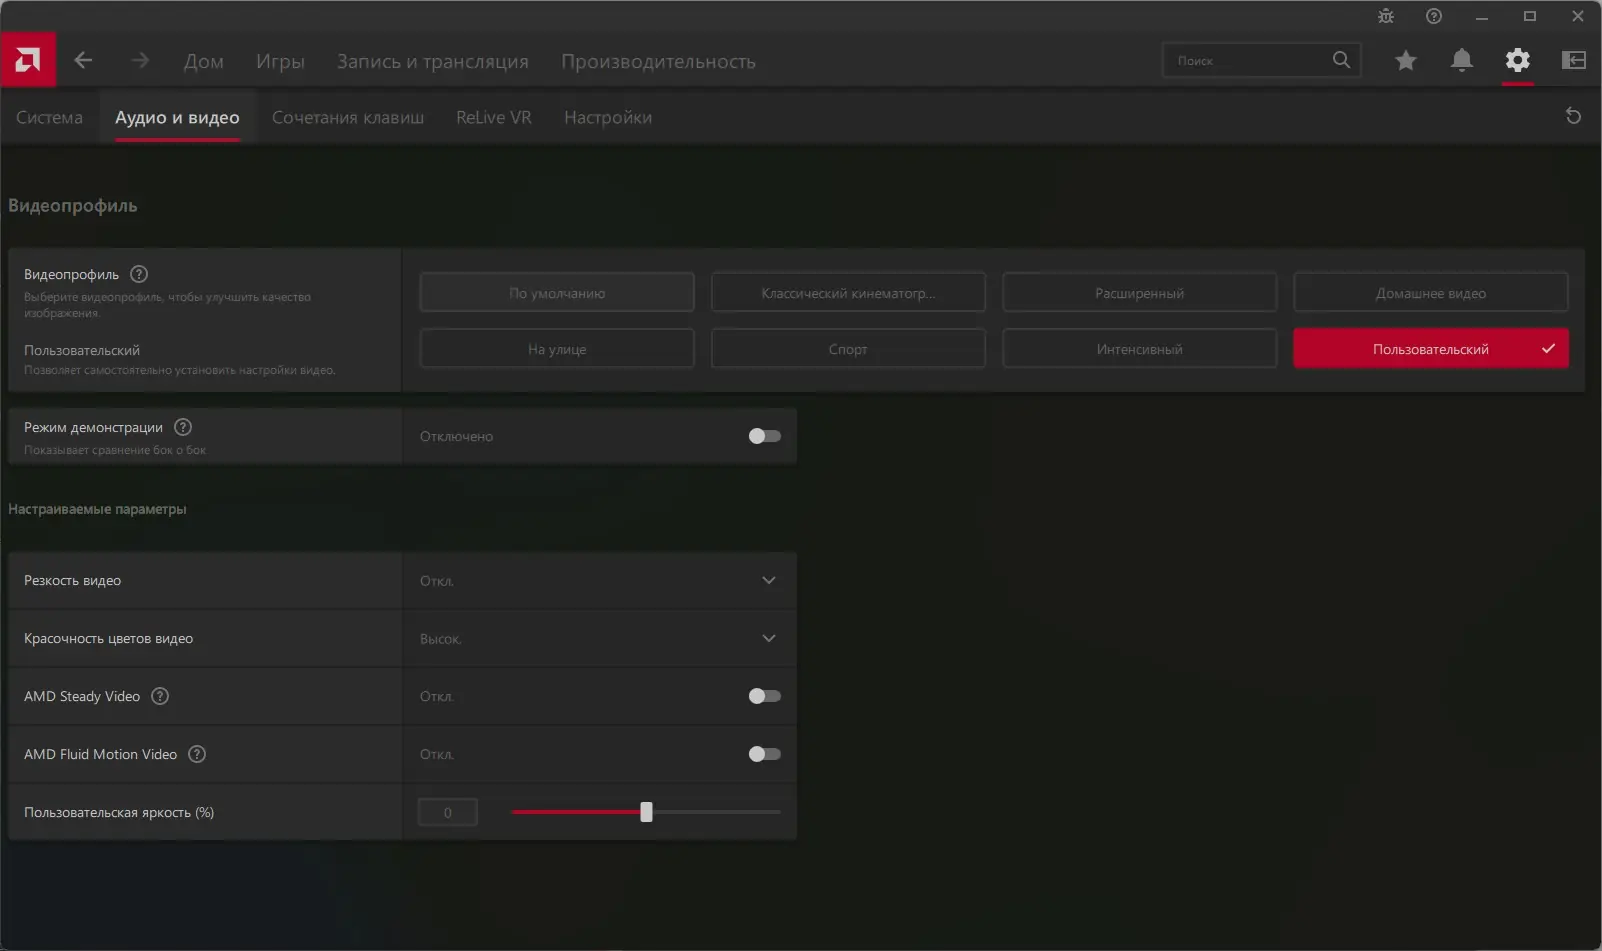This screenshot has width=1602, height=951.
Task: Show help for AMD Steady Video
Action: tap(160, 696)
